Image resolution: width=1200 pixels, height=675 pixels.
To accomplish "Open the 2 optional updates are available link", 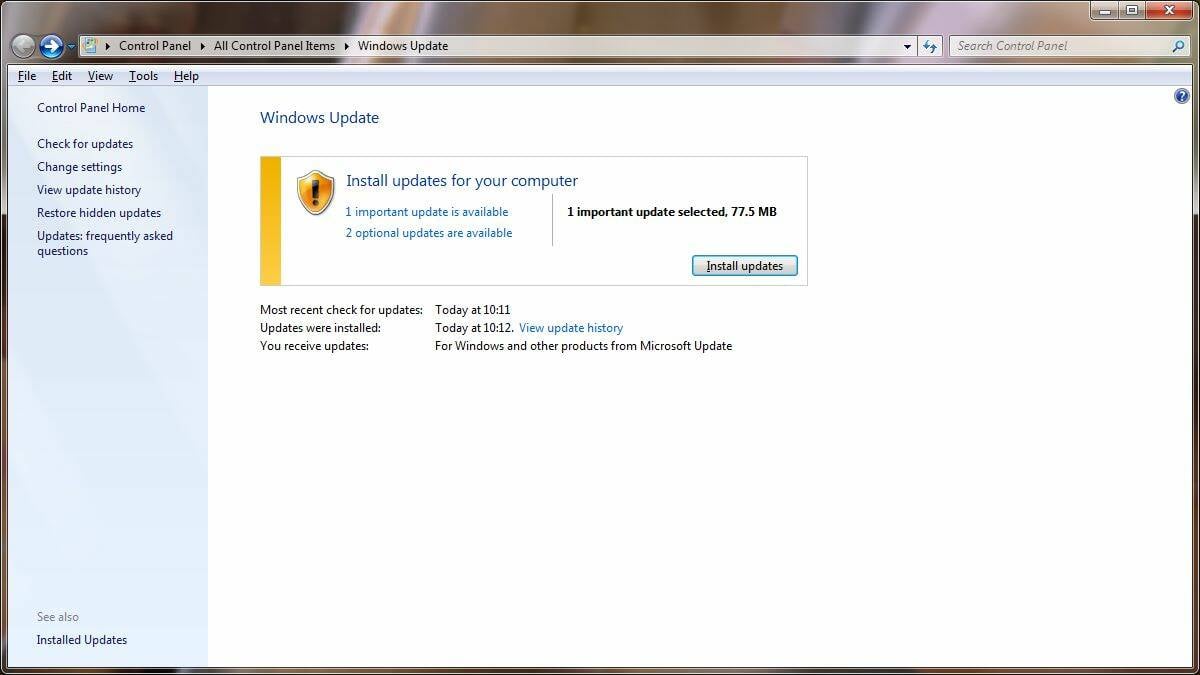I will 429,233.
